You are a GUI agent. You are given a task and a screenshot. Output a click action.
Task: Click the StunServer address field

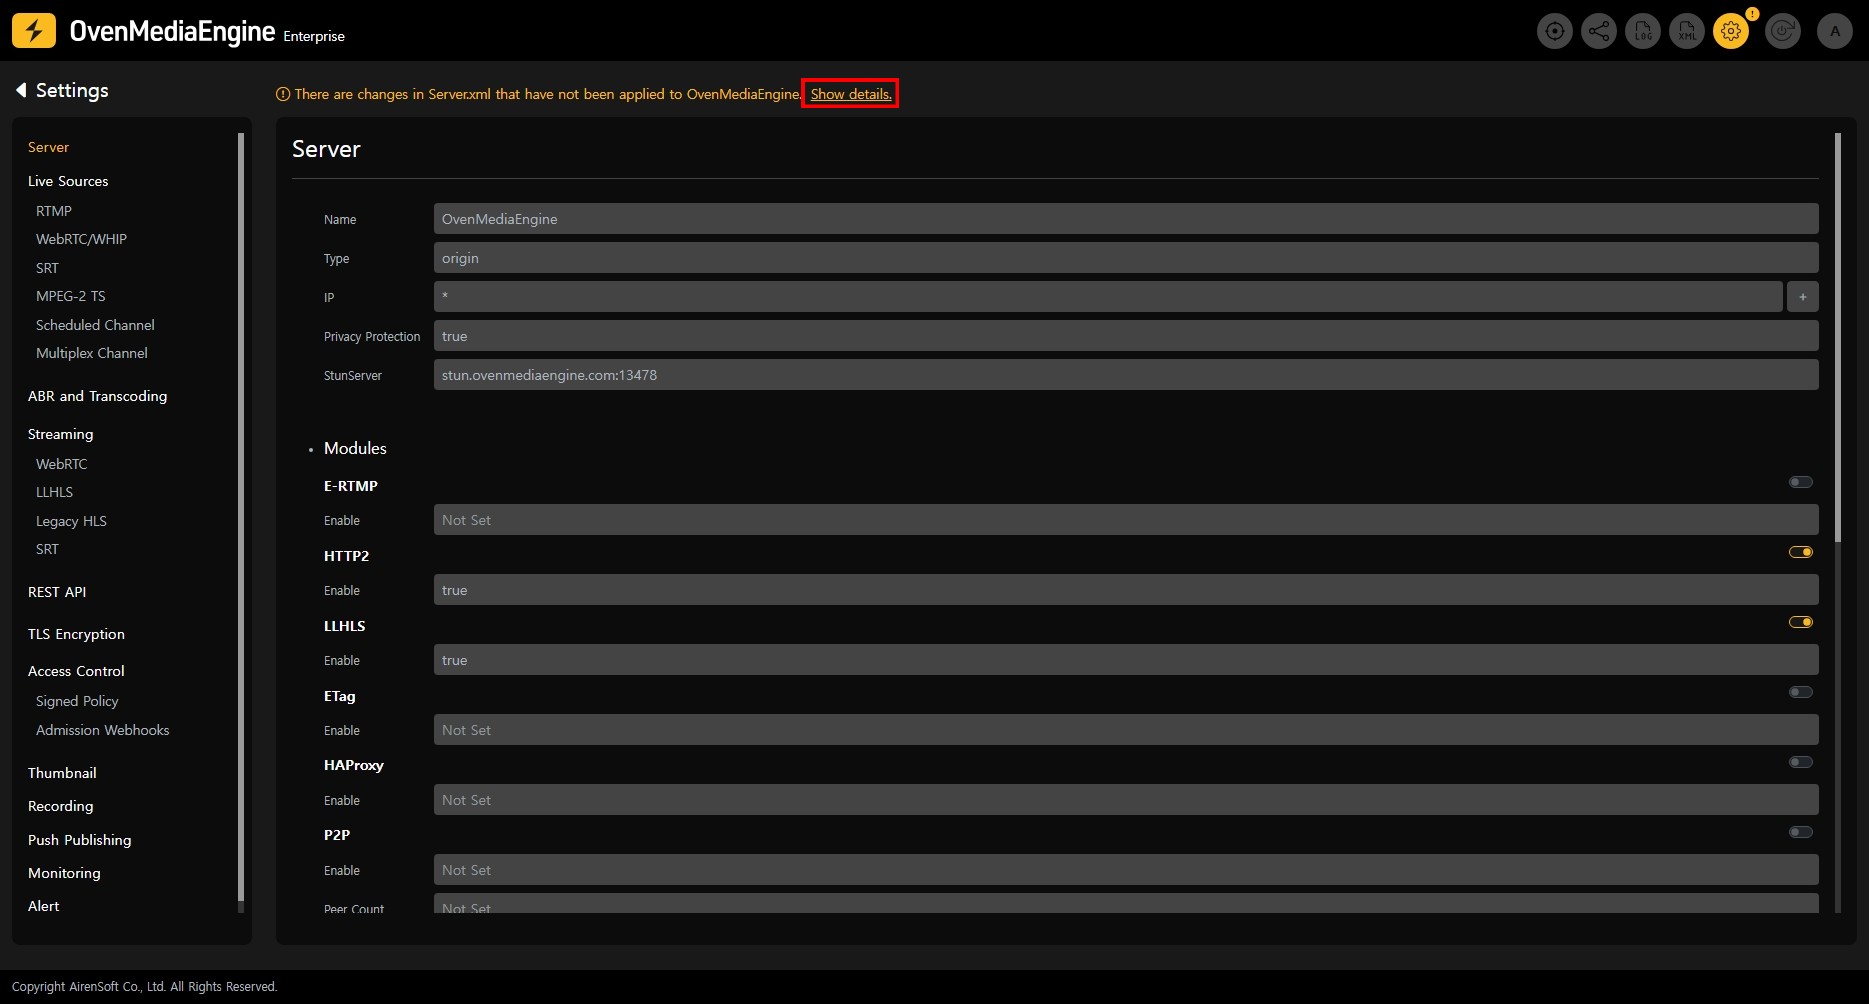coord(1126,375)
